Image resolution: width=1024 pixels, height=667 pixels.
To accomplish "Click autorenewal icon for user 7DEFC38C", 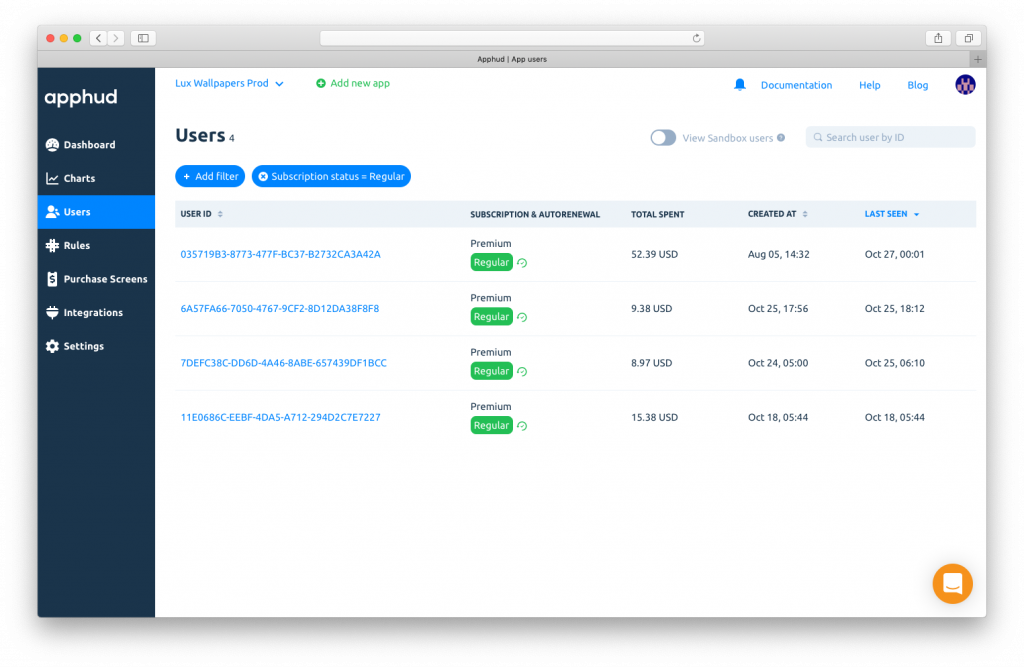I will (x=522, y=371).
